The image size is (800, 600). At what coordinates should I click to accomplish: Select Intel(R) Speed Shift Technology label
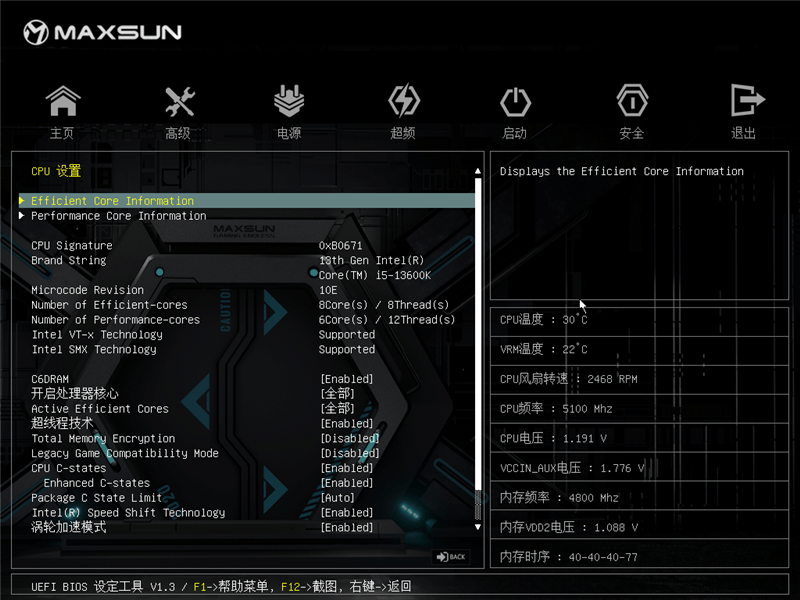(x=128, y=512)
